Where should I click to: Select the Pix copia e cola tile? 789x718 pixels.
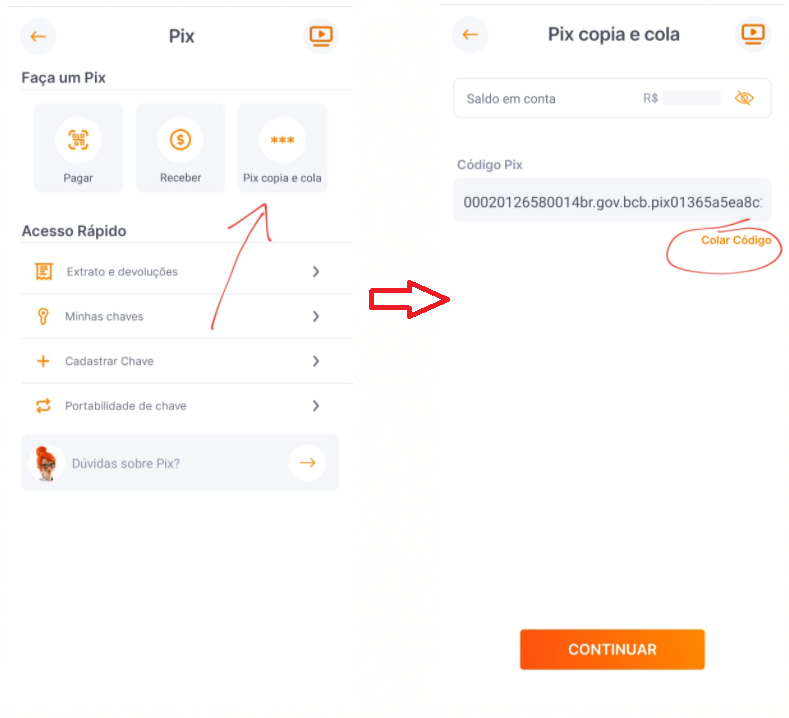pos(282,148)
